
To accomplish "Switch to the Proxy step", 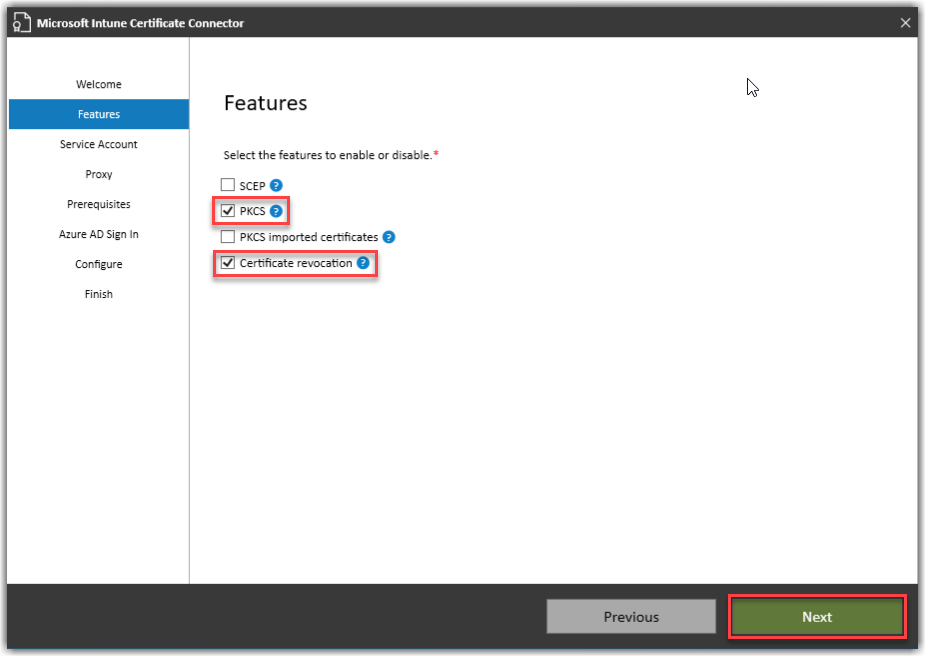I will (x=99, y=174).
